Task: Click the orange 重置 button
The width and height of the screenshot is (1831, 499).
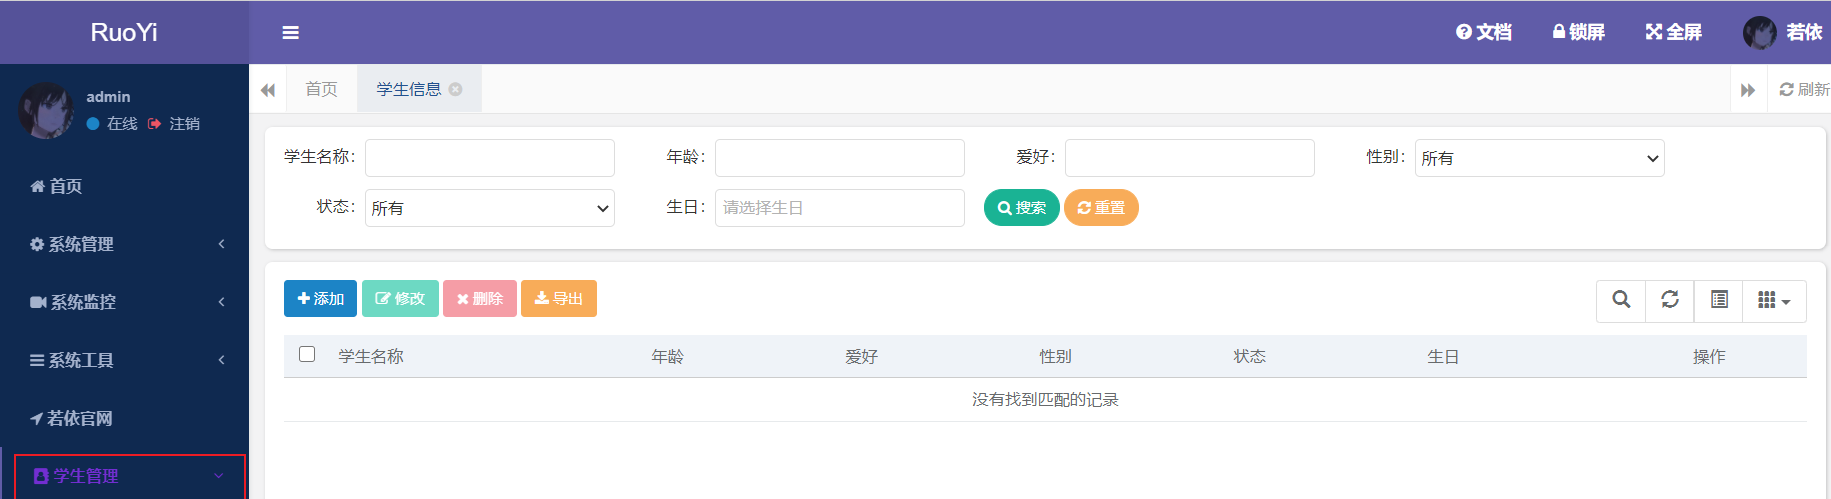Action: [1101, 208]
